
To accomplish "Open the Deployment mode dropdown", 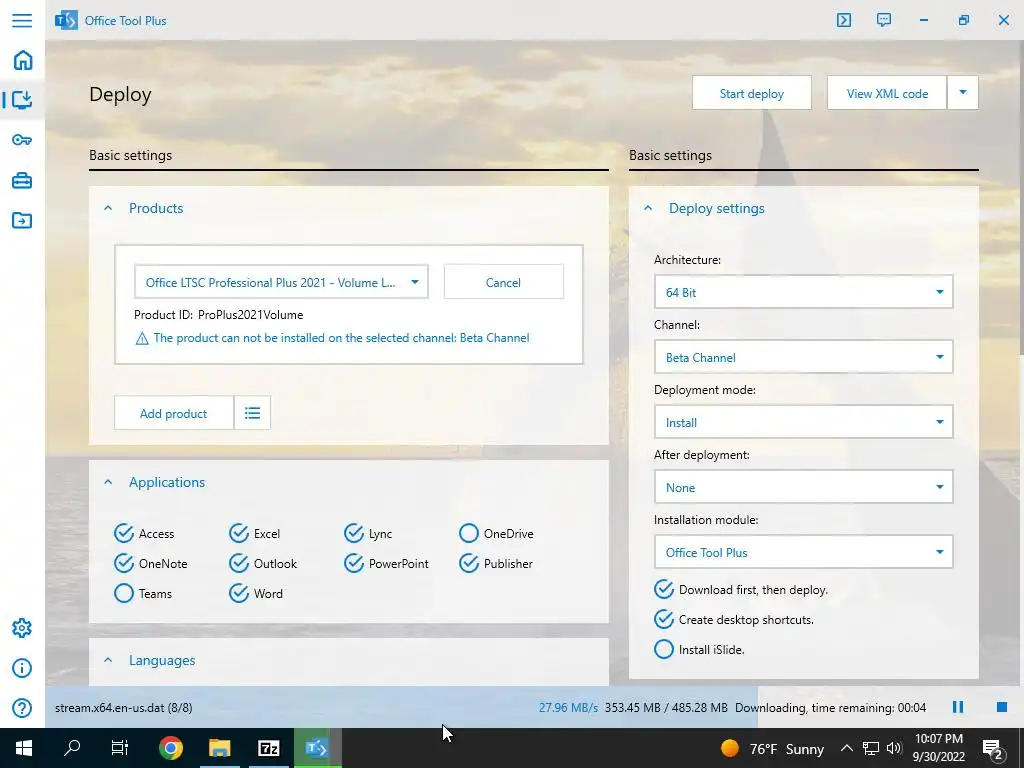I will 803,423.
